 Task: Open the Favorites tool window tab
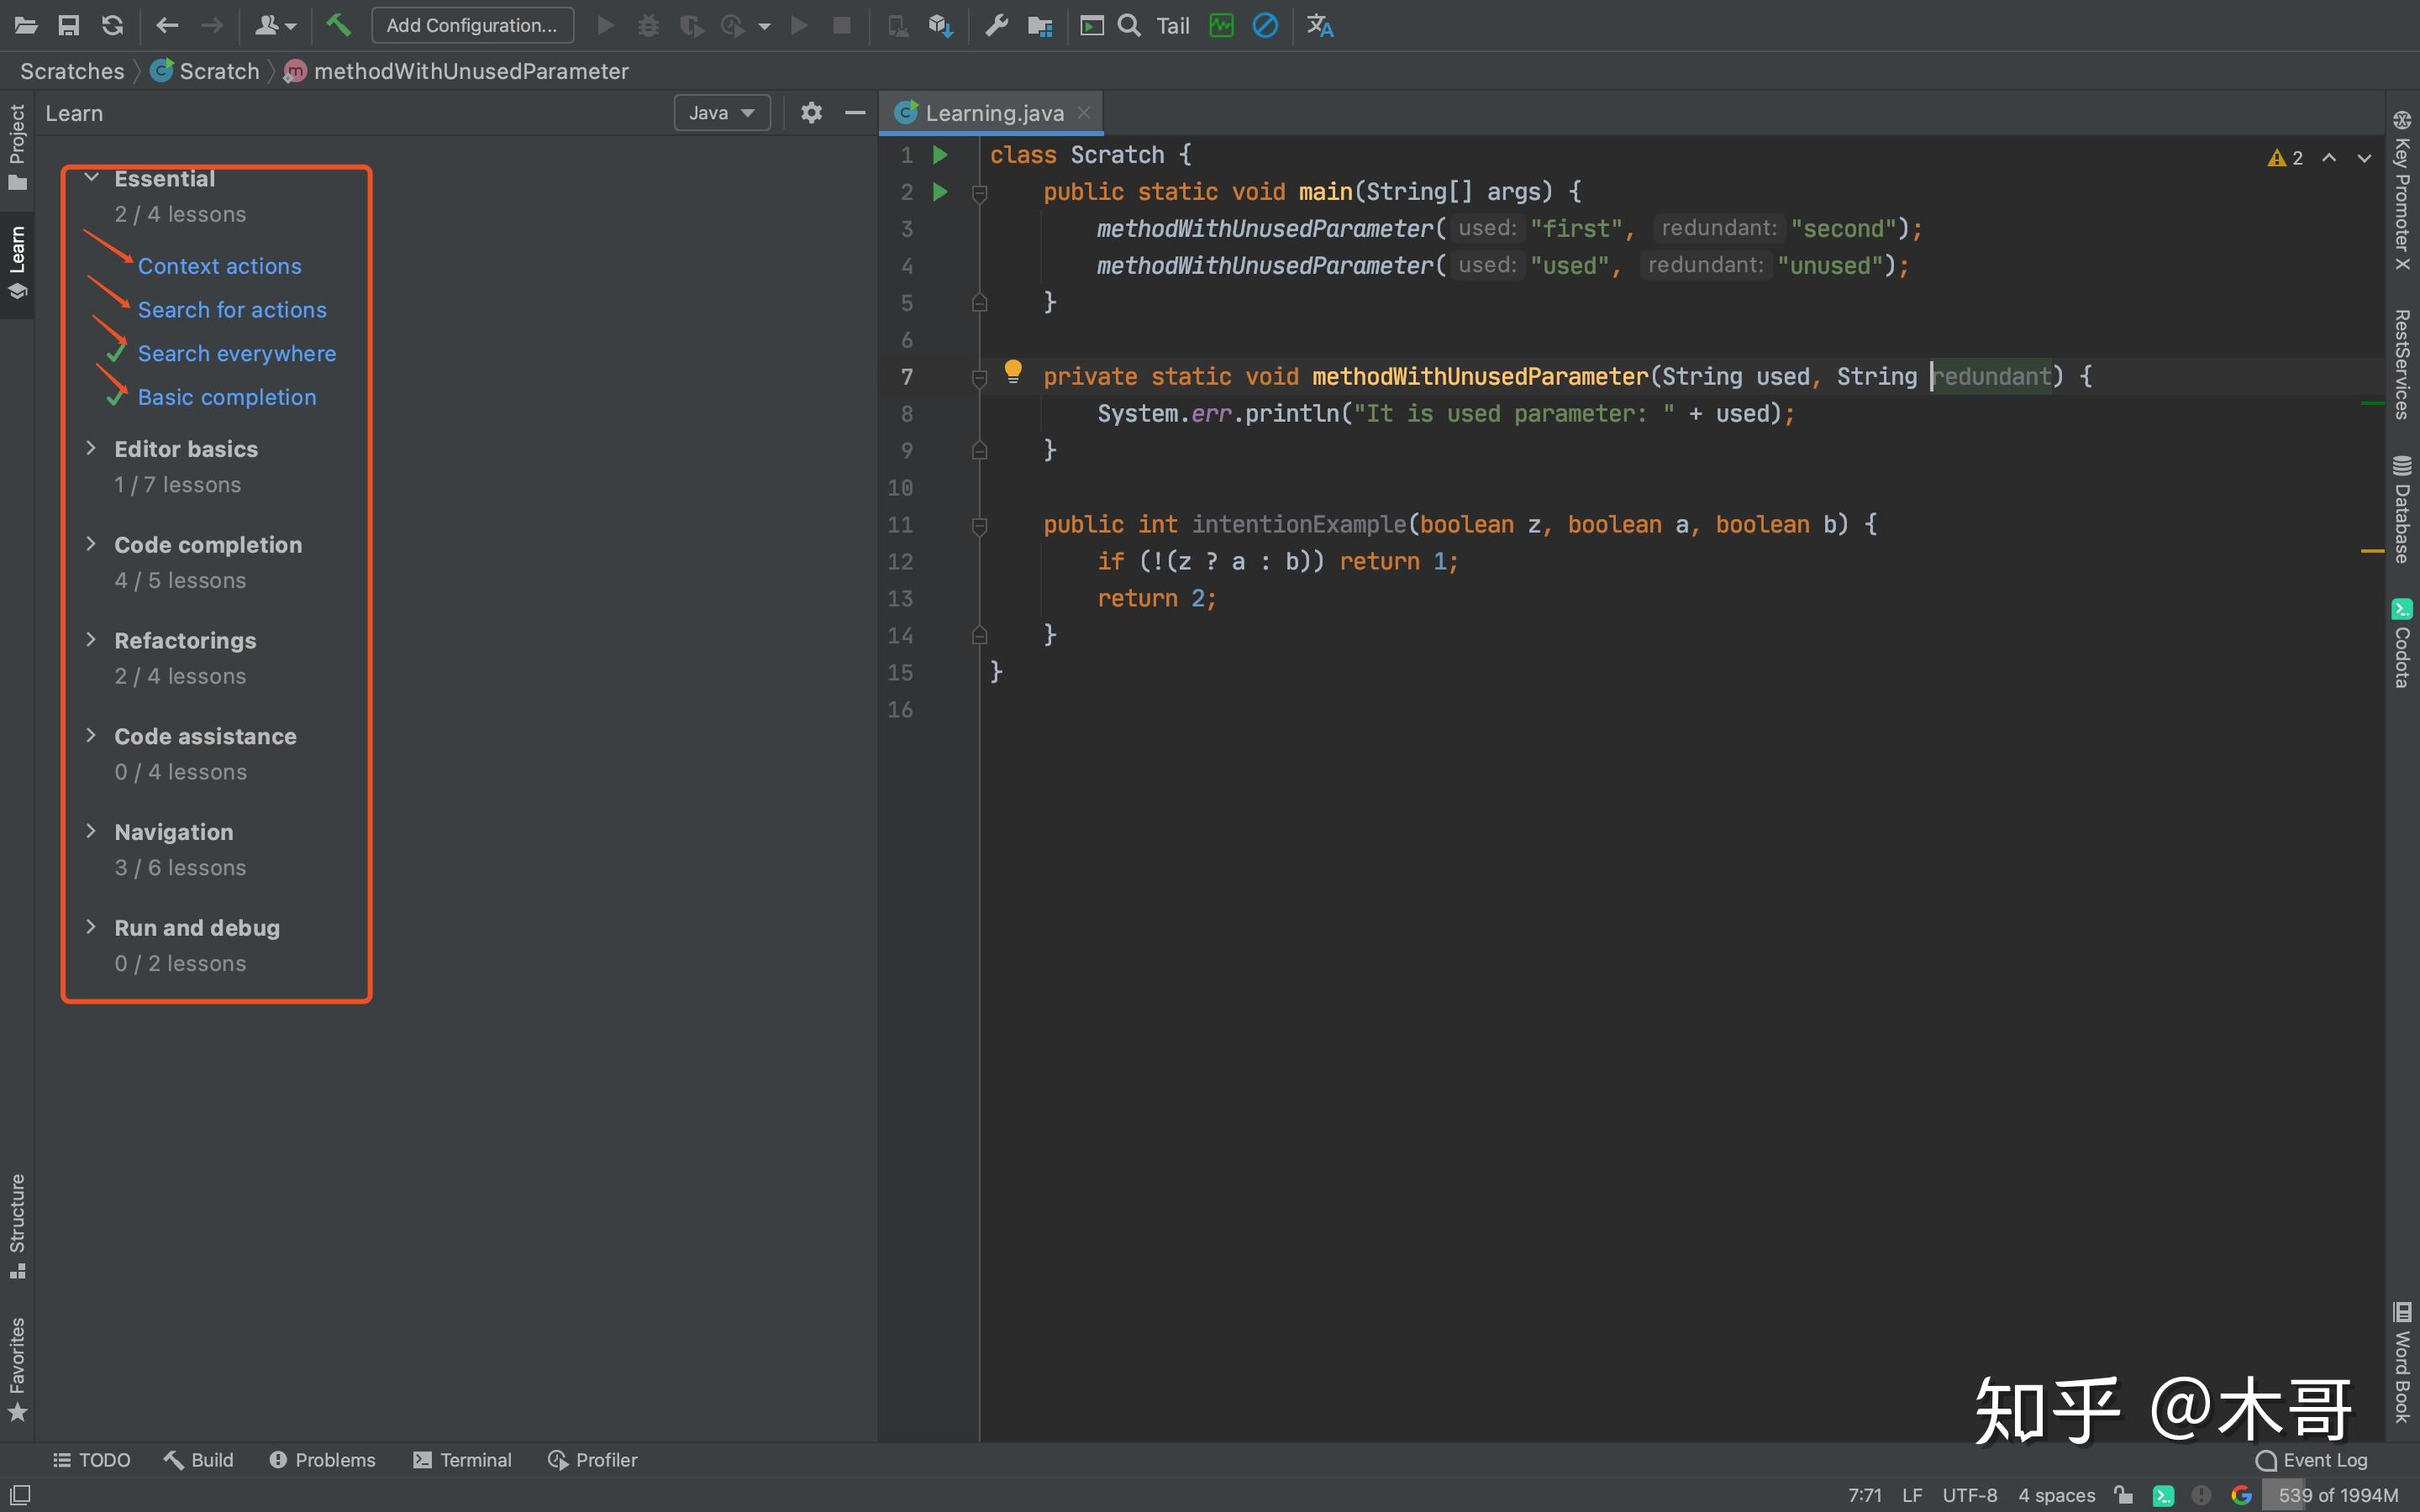click(17, 1369)
